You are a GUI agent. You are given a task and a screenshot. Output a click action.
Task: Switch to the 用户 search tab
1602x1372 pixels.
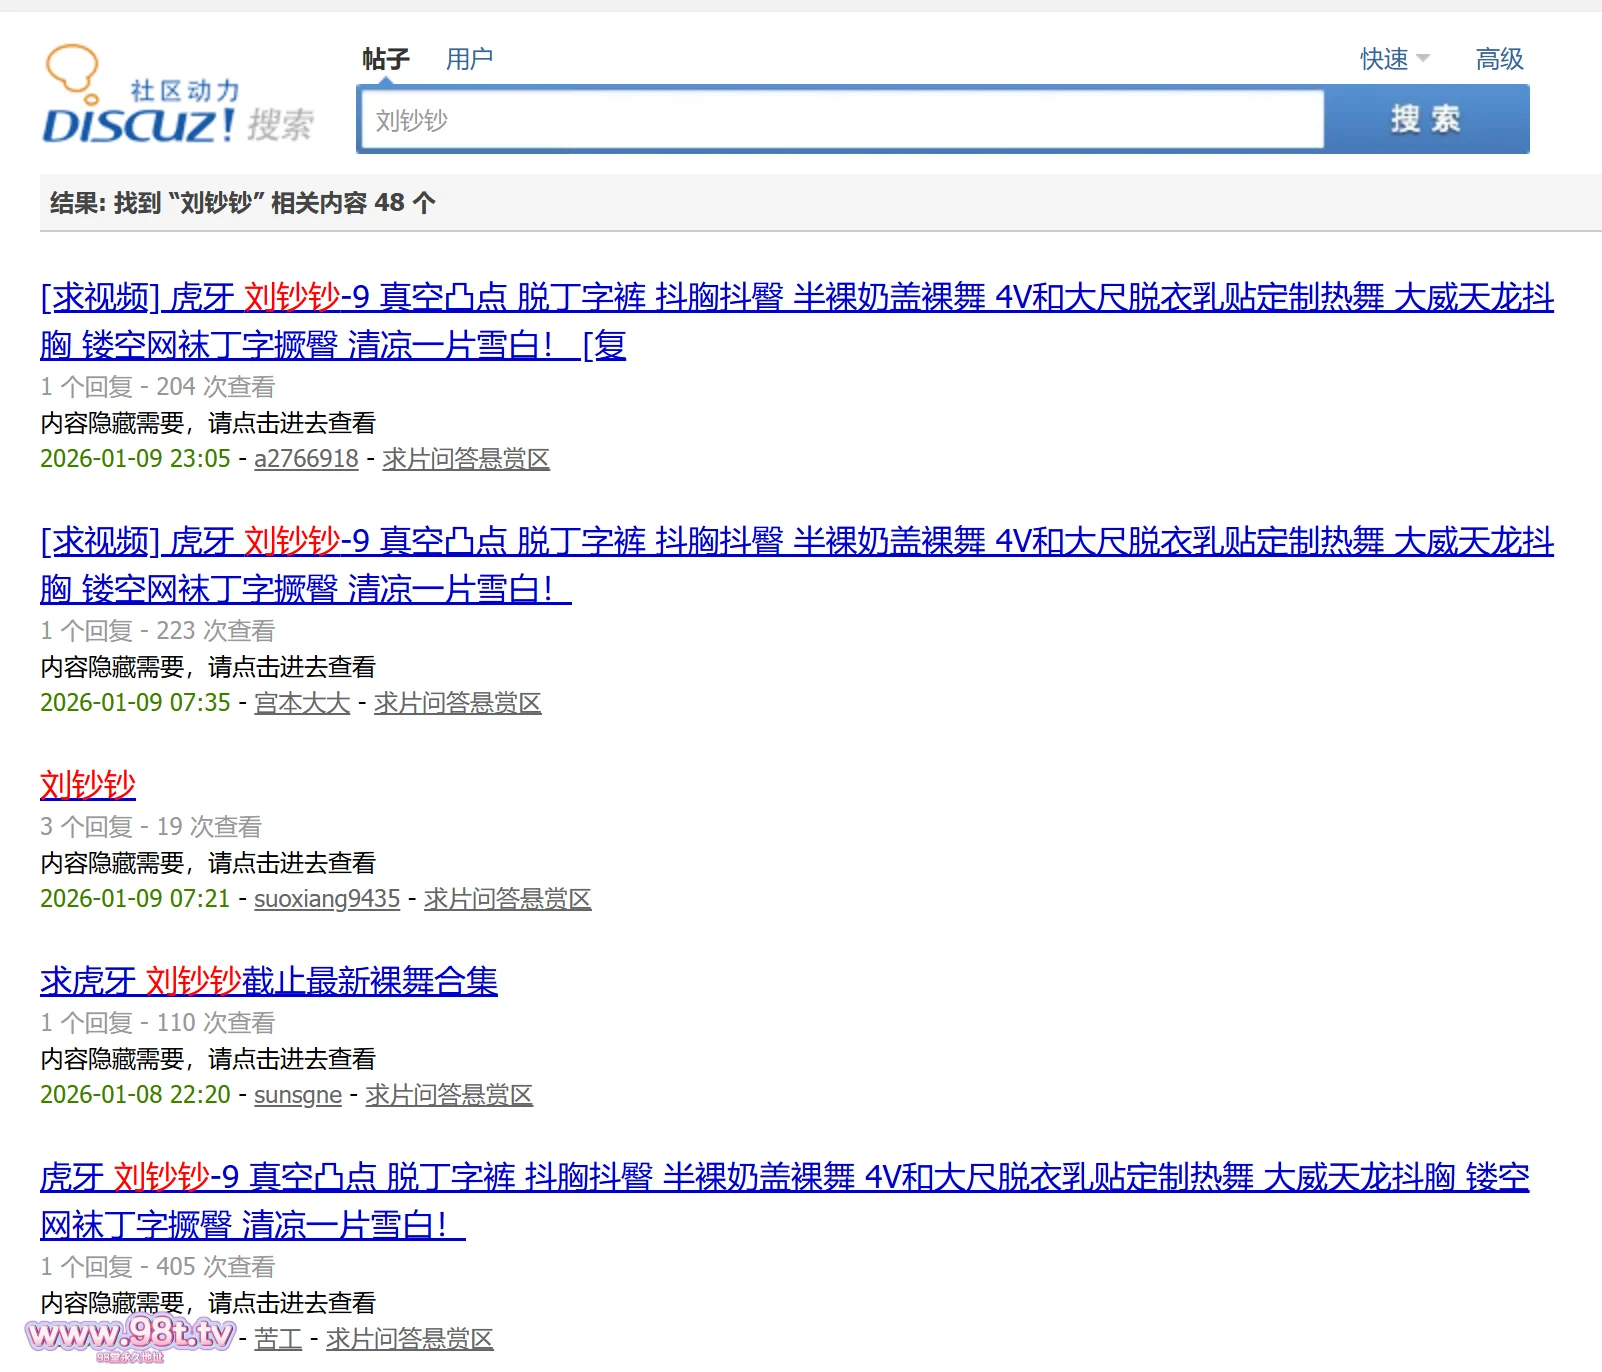point(469,59)
